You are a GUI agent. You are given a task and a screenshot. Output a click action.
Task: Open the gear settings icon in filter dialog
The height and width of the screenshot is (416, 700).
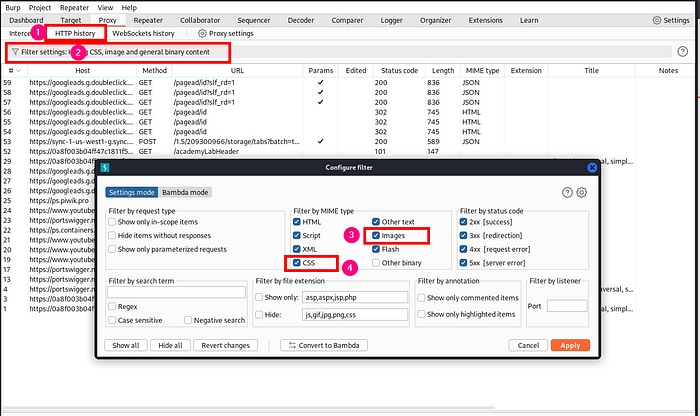pyautogui.click(x=581, y=192)
